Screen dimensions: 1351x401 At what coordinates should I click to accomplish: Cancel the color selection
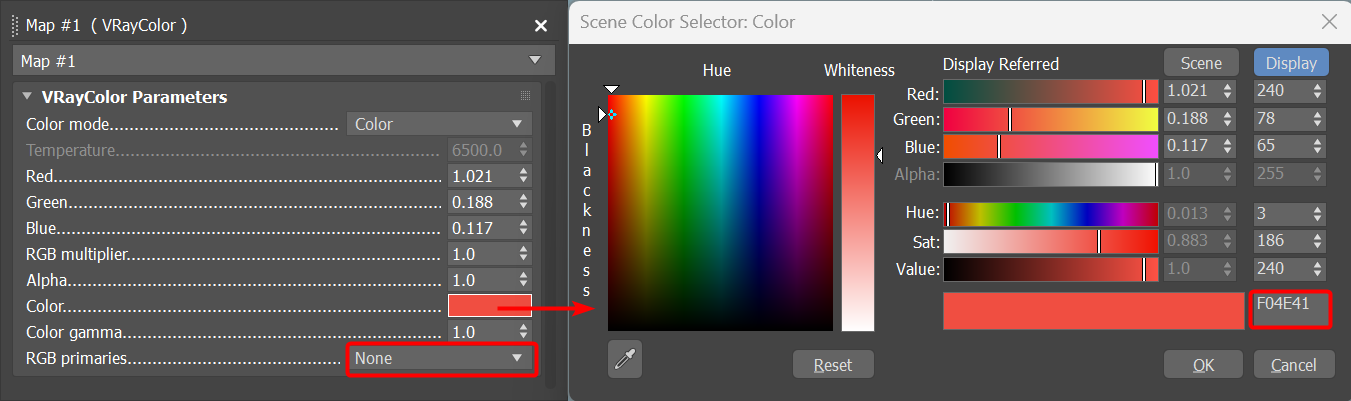pos(1293,365)
